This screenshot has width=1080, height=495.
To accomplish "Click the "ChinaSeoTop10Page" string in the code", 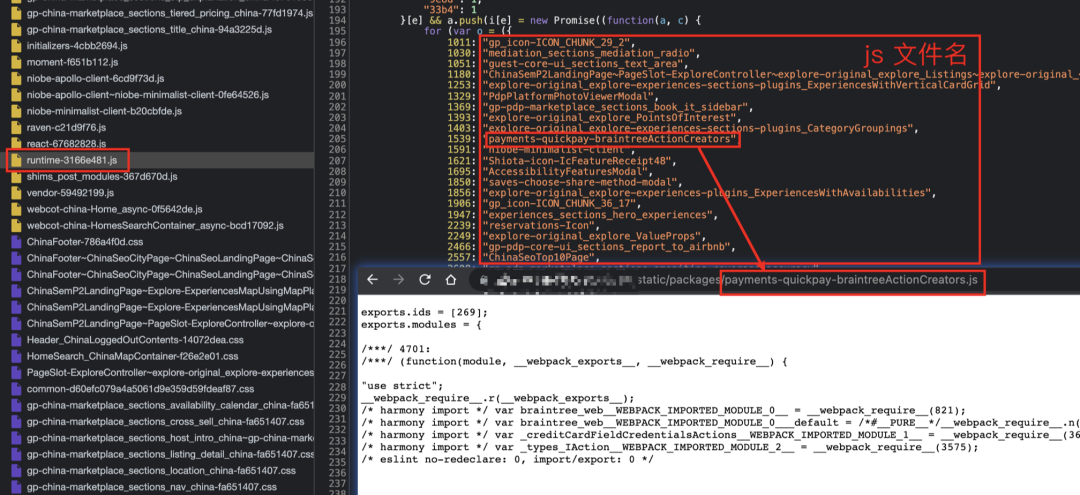I will point(538,257).
